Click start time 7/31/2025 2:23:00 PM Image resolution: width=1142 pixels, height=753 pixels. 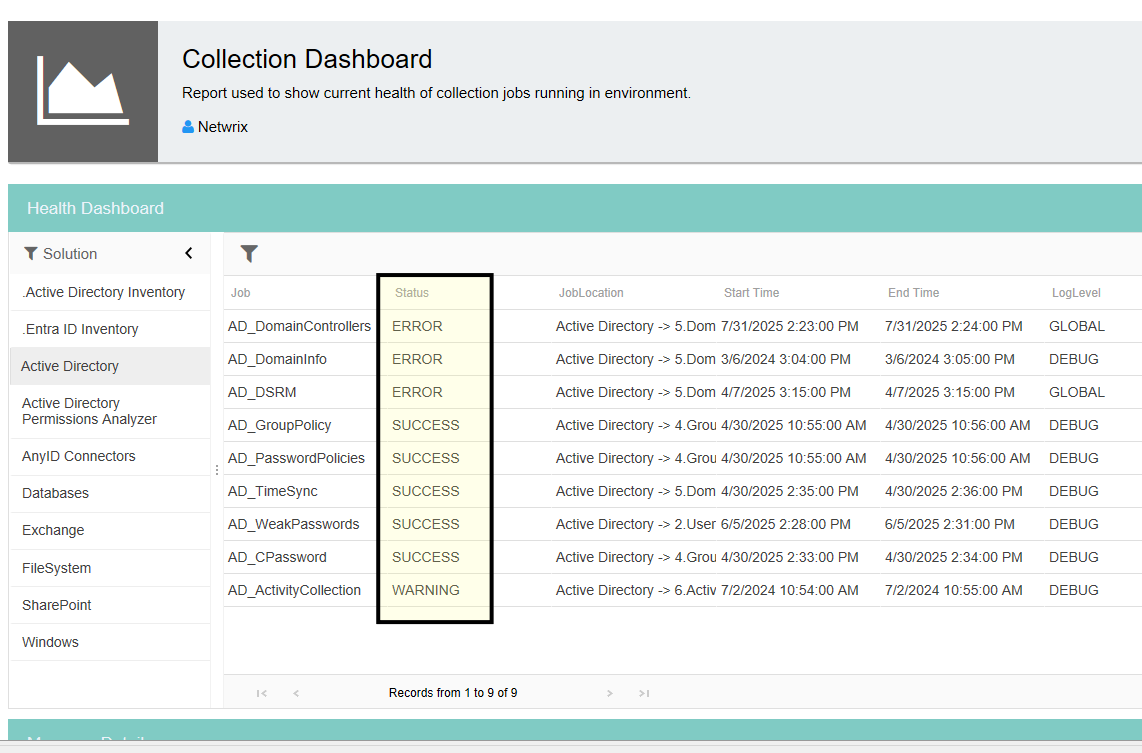(x=789, y=326)
